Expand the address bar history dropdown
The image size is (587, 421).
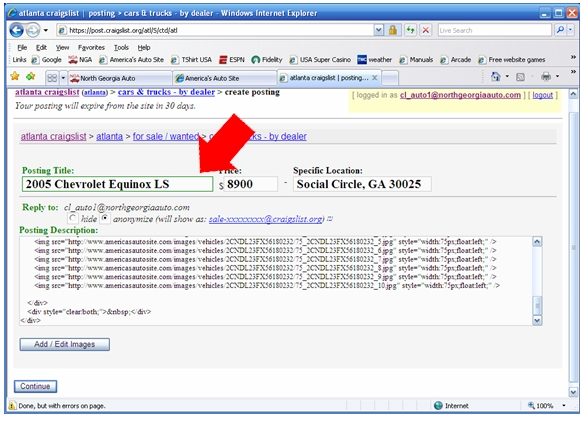379,30
